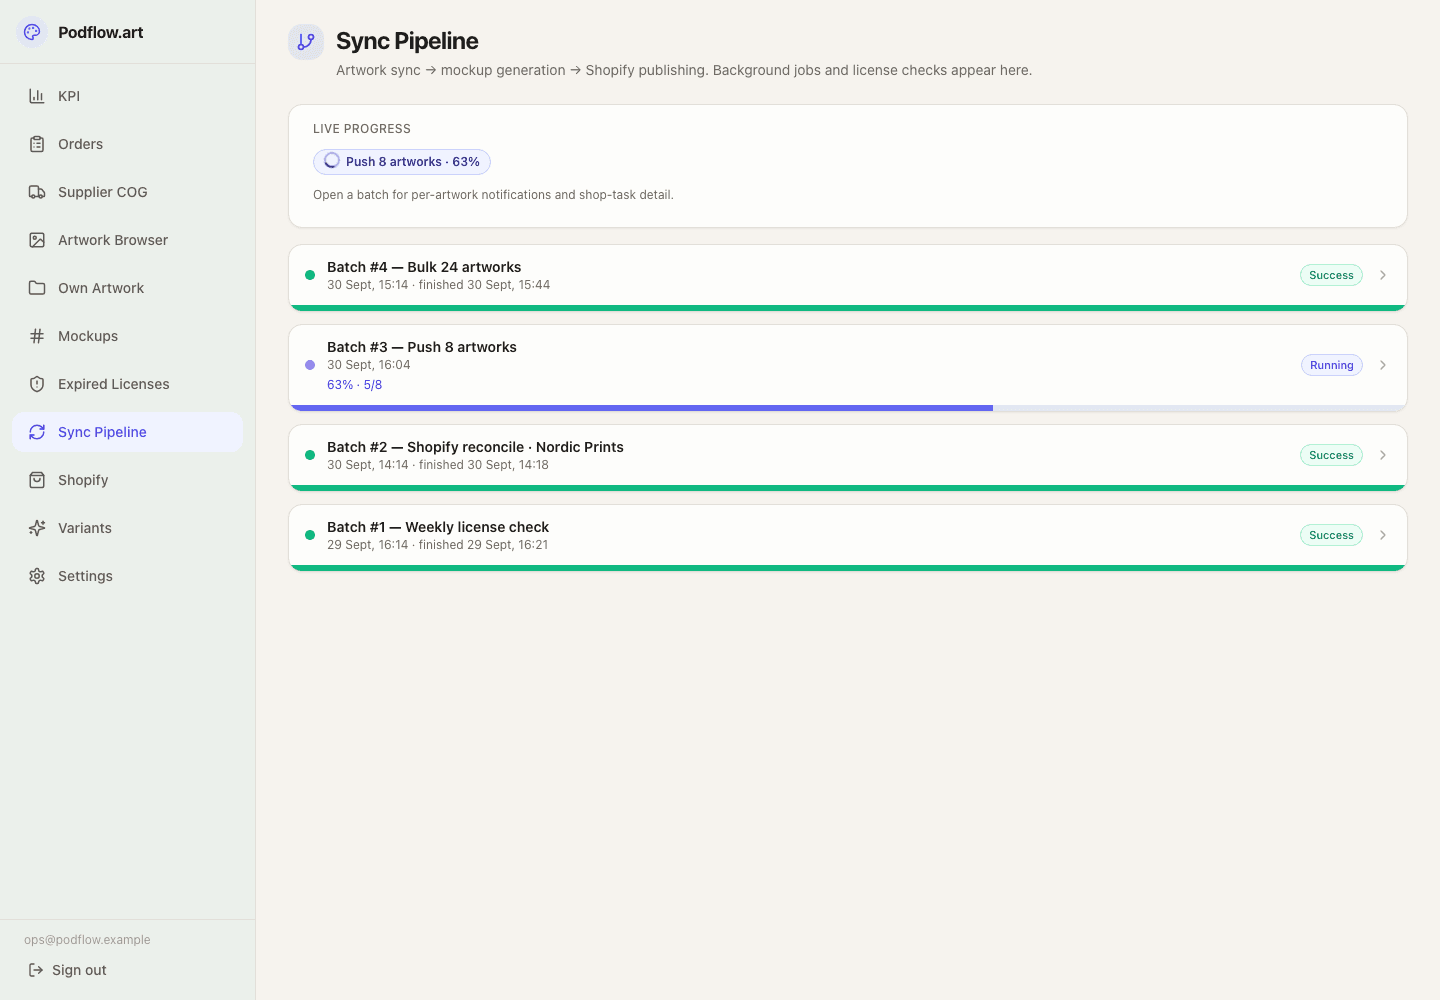
Task: Click the Success badge on Batch #4
Action: (1331, 275)
